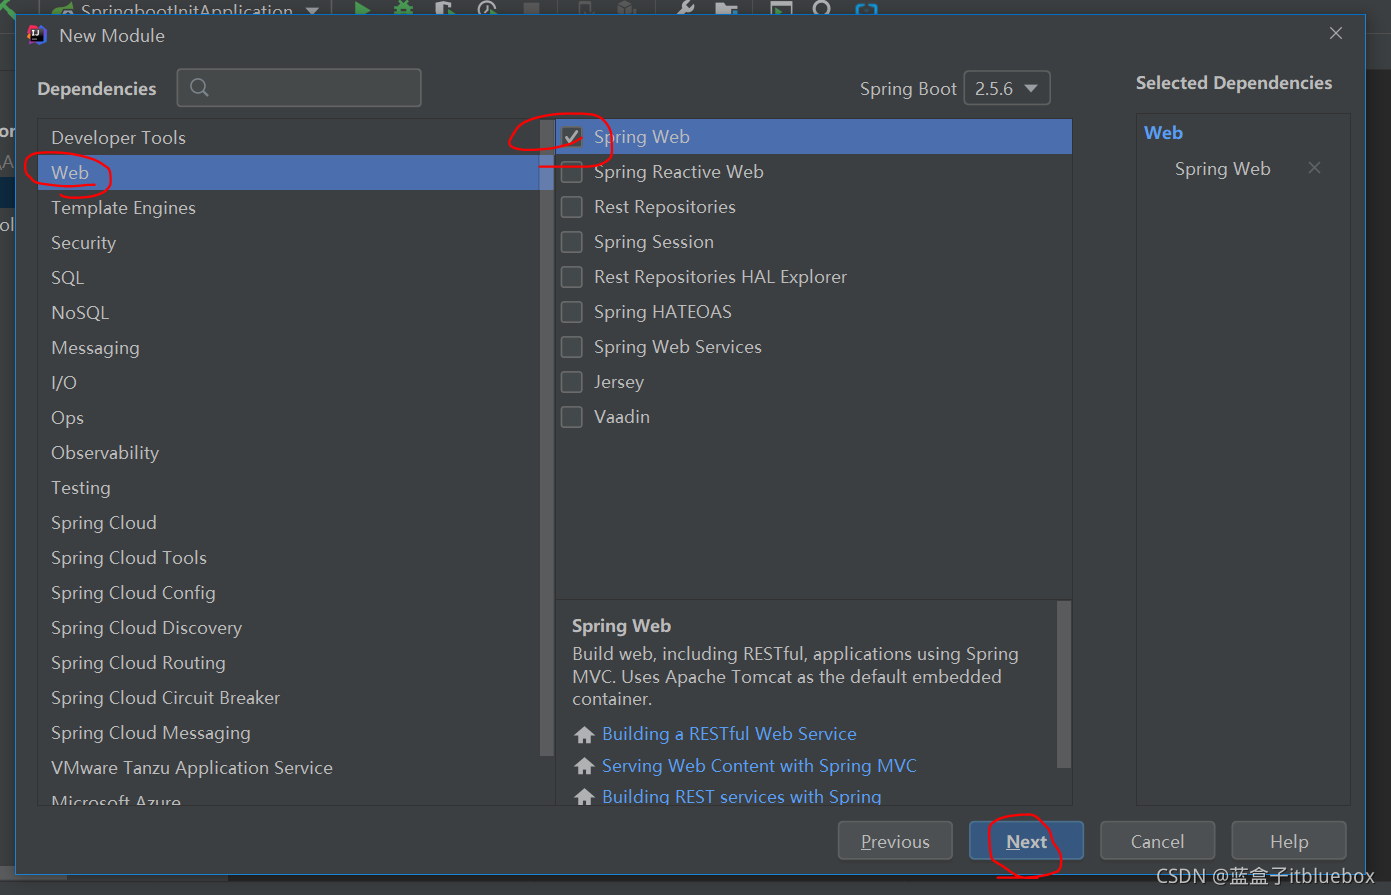
Task: Open Help for the dialog
Action: (x=1289, y=841)
